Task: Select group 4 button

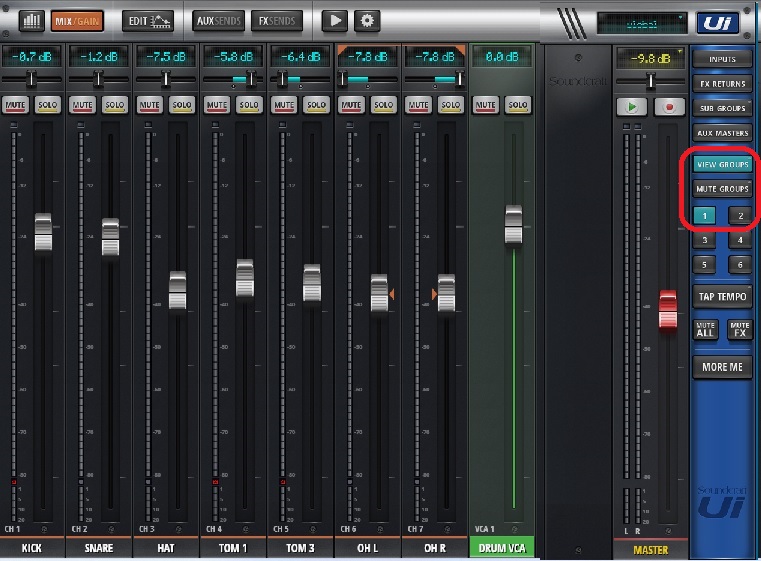Action: click(740, 240)
